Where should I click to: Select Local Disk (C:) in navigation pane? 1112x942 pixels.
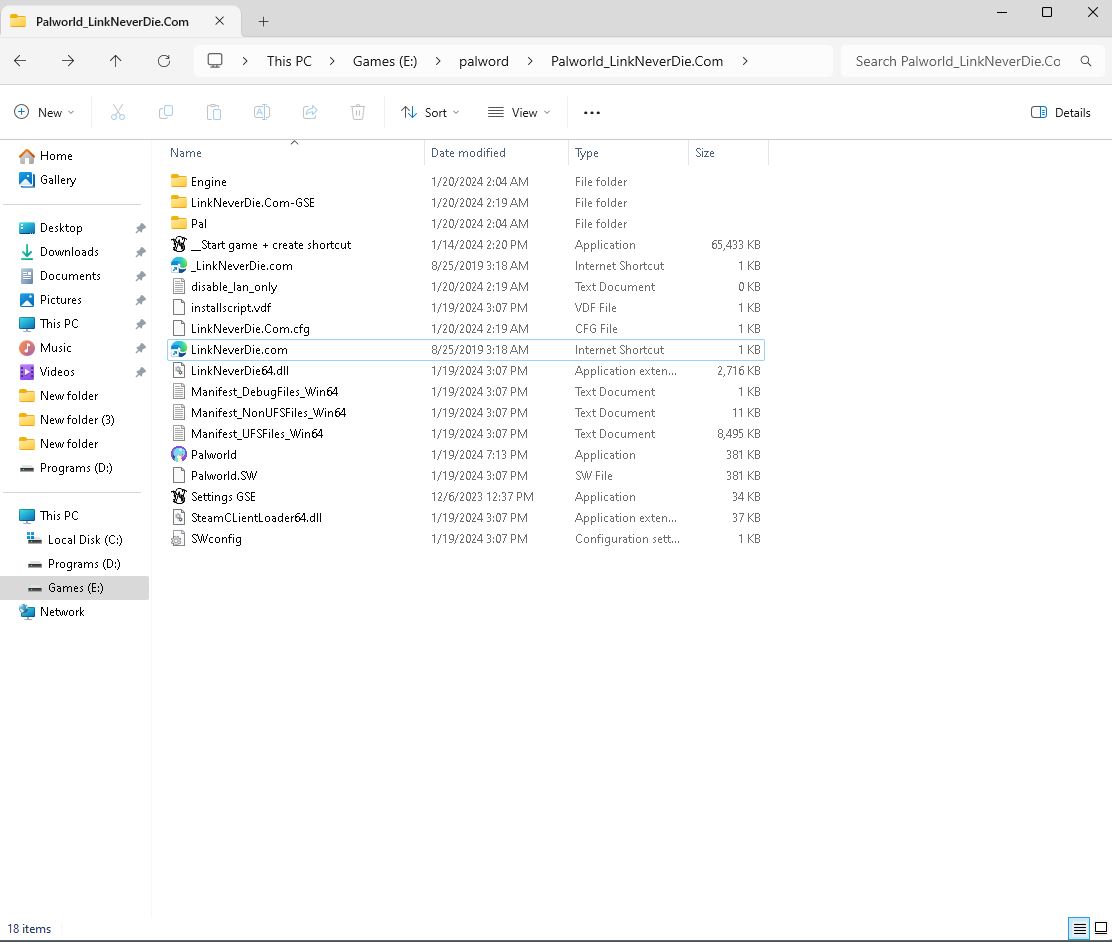point(85,540)
